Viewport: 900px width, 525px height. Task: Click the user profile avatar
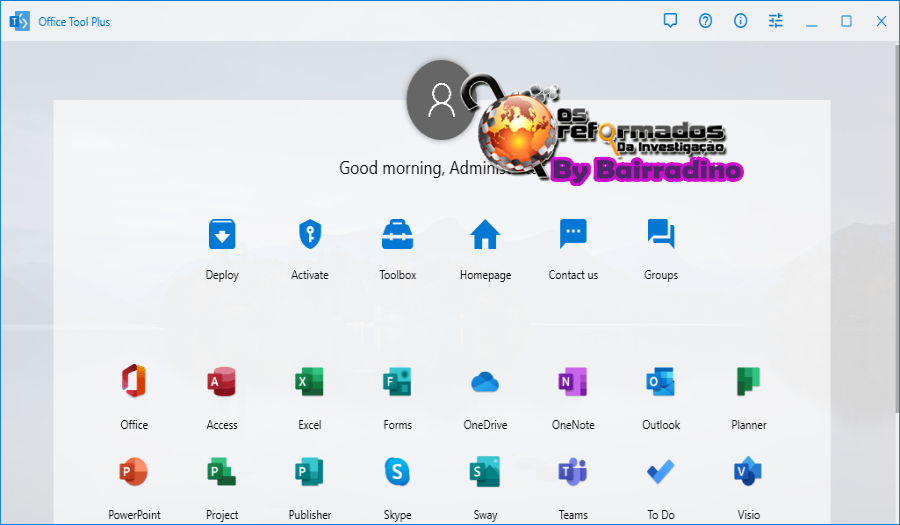[441, 100]
